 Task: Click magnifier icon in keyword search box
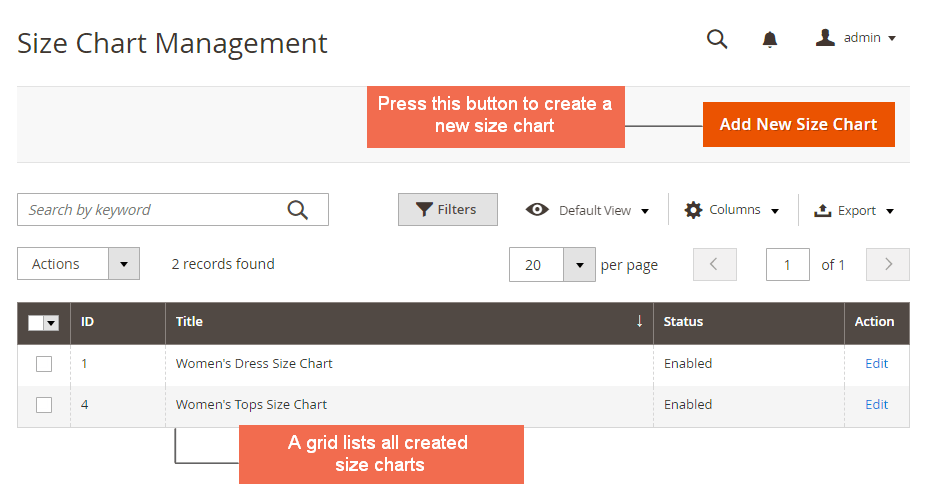[x=298, y=210]
